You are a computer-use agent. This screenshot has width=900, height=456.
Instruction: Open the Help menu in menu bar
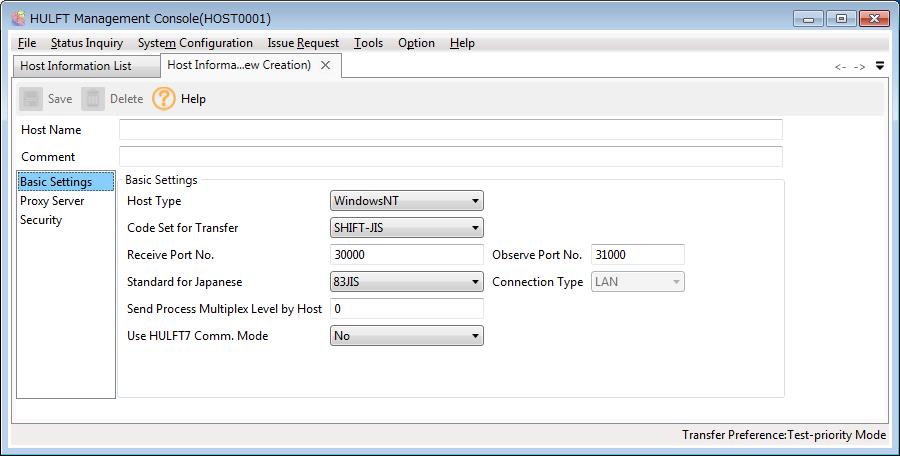click(462, 43)
